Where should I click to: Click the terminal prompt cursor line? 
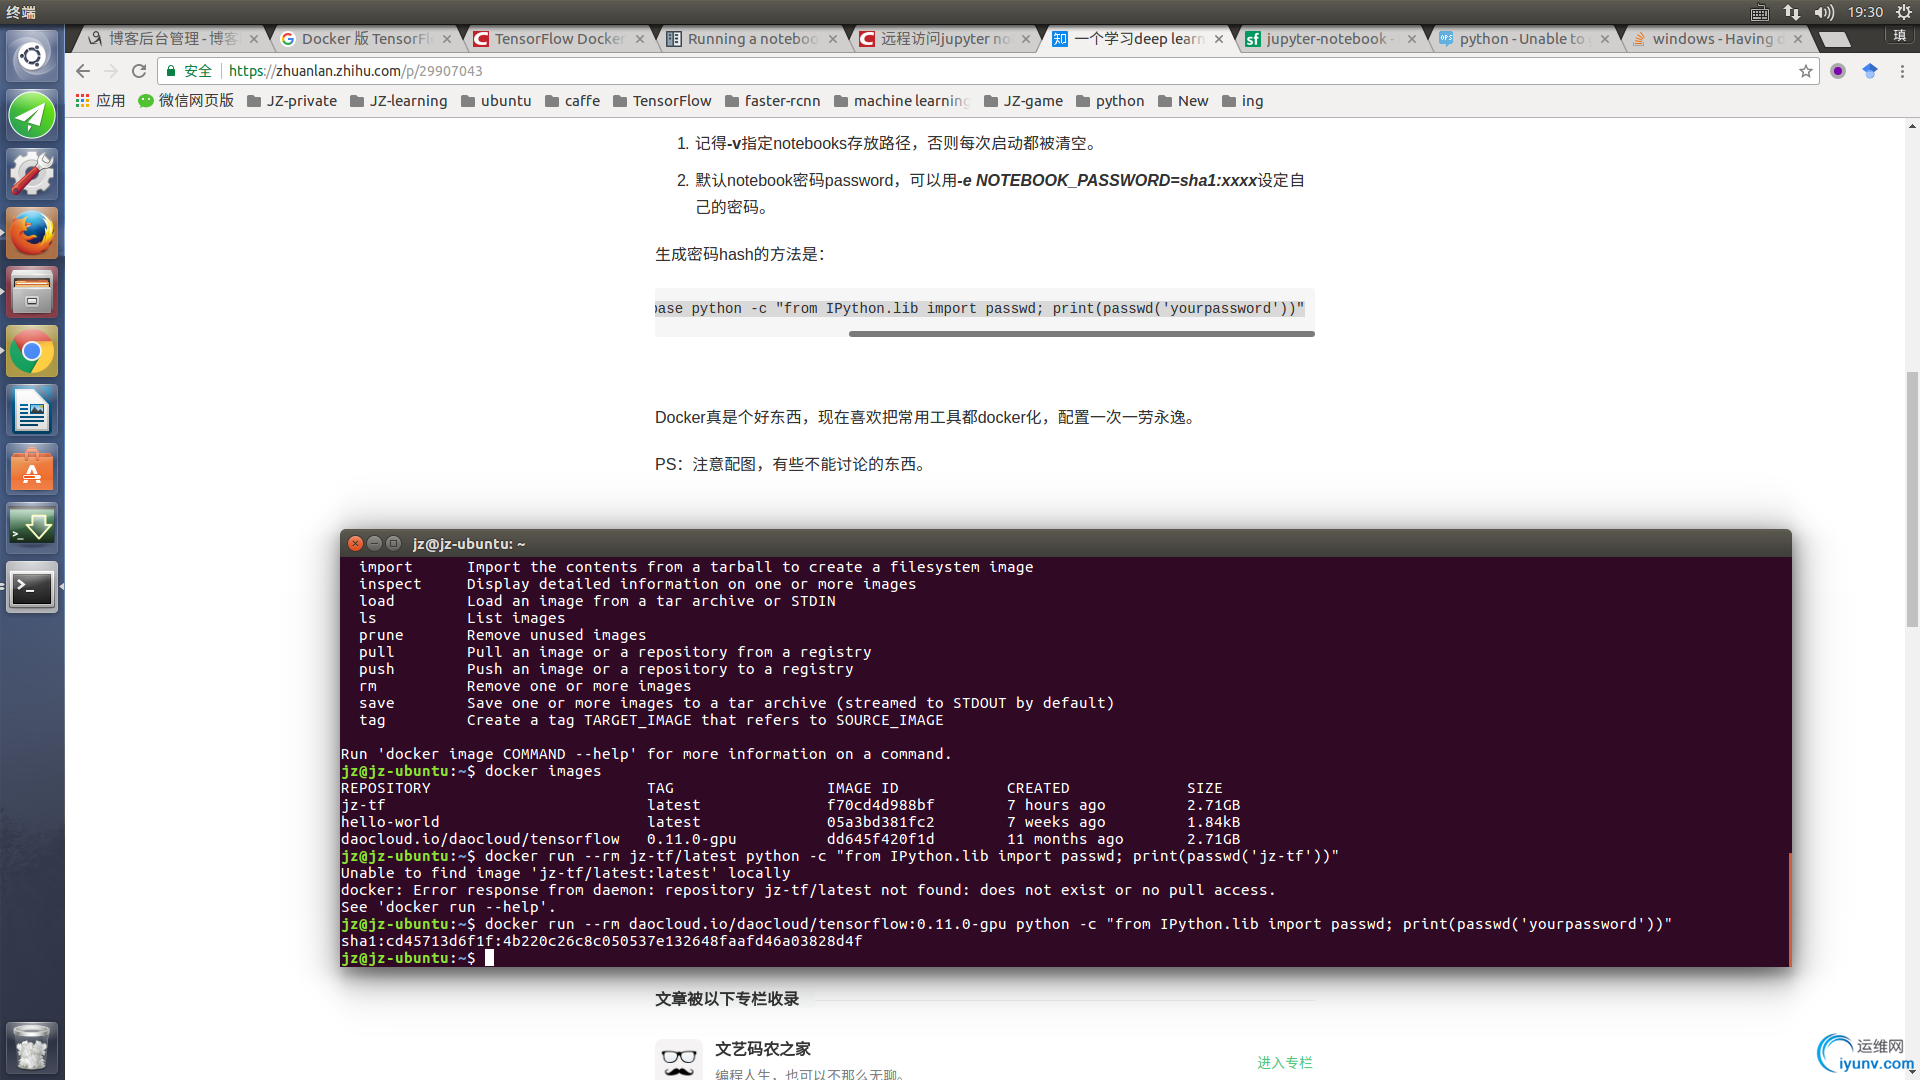pos(418,958)
